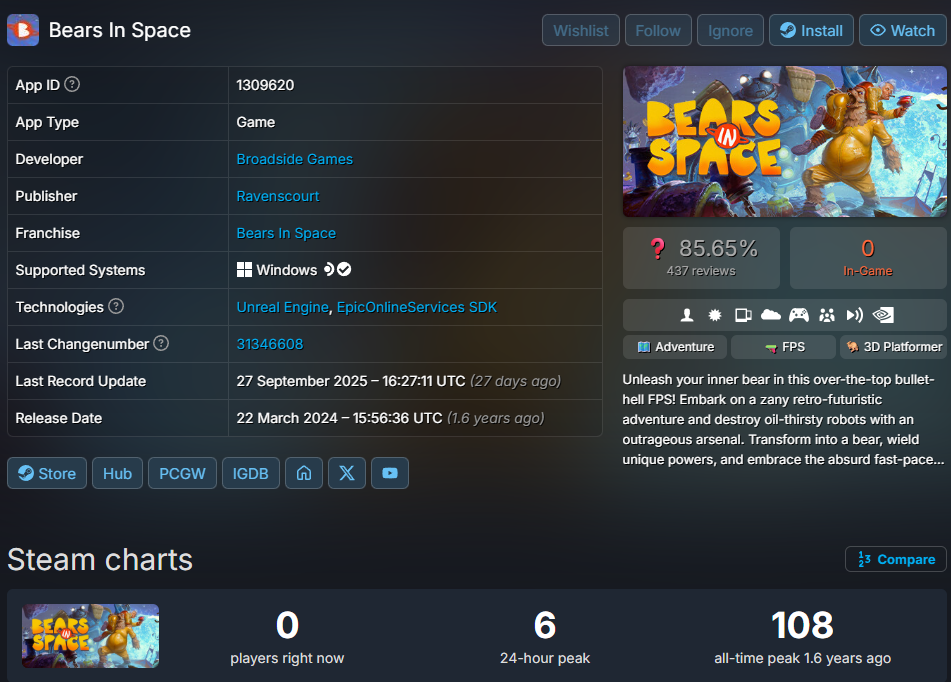
Task: Open the Bears In Space franchise link
Action: (286, 233)
